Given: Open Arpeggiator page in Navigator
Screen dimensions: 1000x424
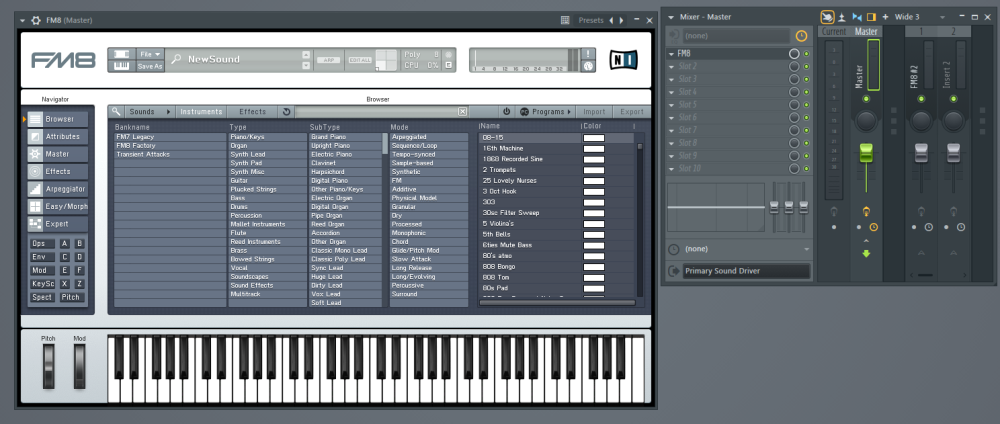Looking at the screenshot, I should 57,189.
